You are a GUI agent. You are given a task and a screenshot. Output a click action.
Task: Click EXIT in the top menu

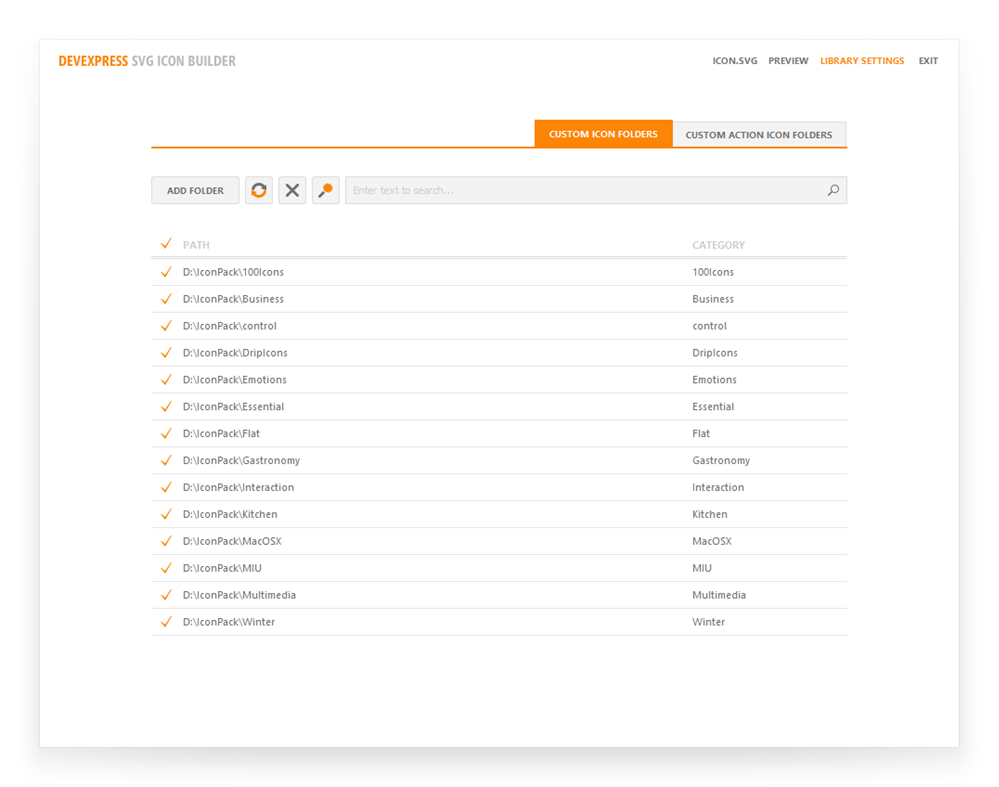928,61
